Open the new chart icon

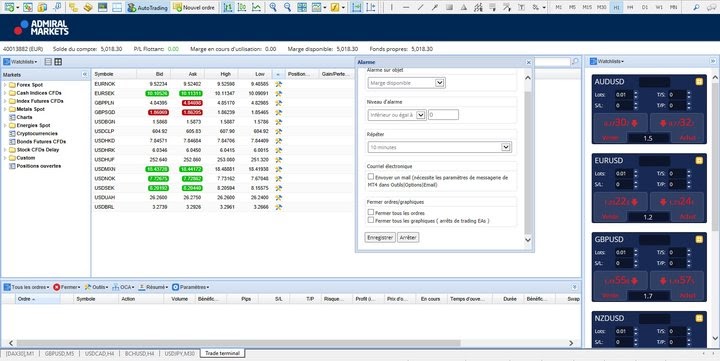point(9,7)
